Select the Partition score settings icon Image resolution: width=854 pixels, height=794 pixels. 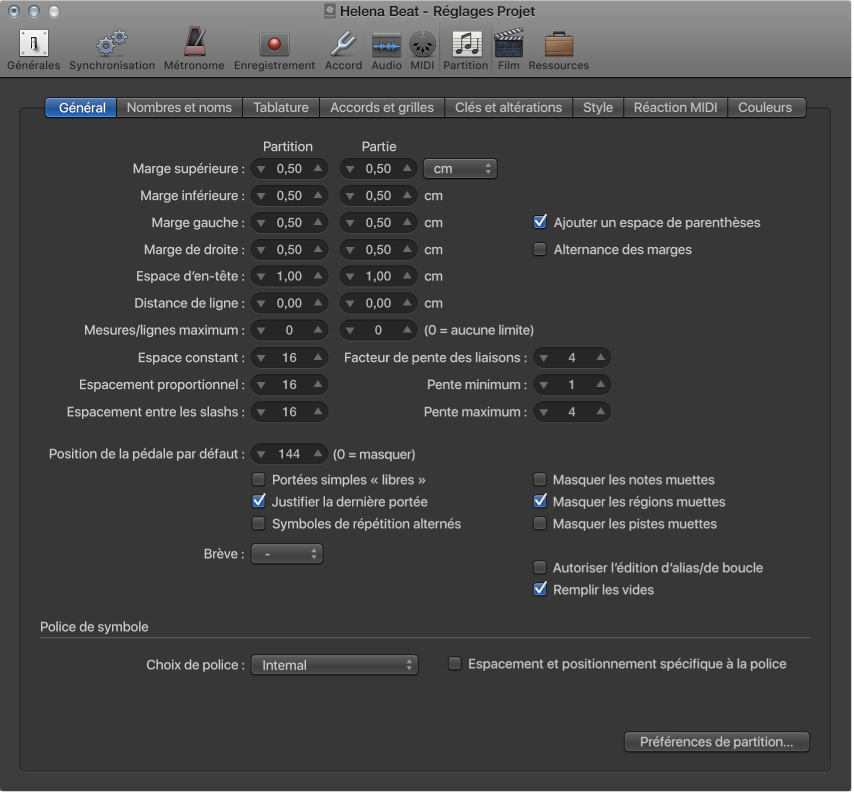tap(466, 50)
